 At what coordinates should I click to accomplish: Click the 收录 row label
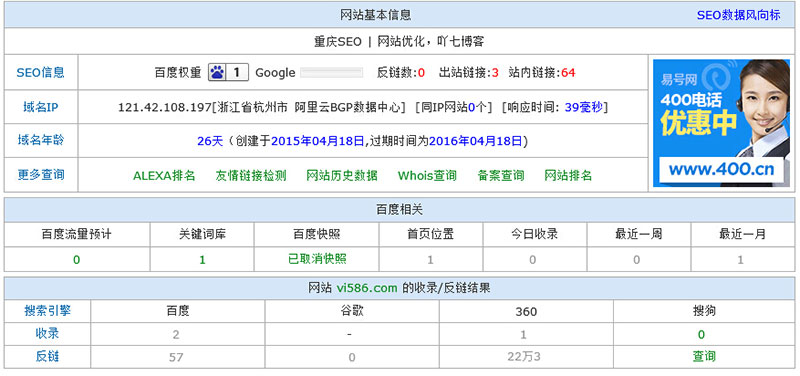(47, 334)
